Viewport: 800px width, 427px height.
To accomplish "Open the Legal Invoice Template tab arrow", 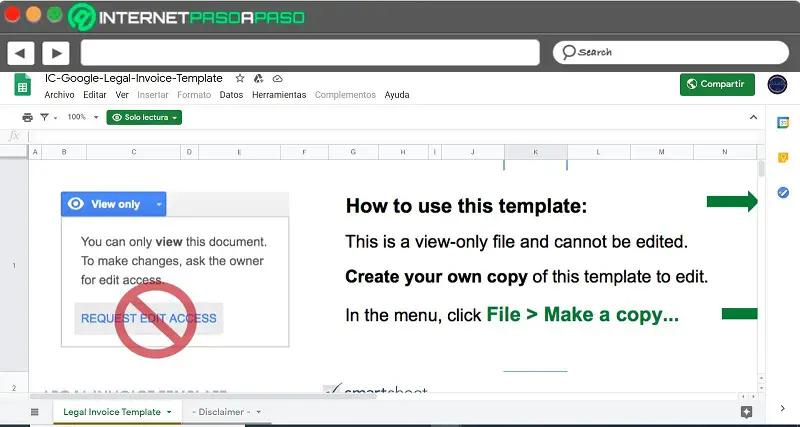I will (x=169, y=412).
